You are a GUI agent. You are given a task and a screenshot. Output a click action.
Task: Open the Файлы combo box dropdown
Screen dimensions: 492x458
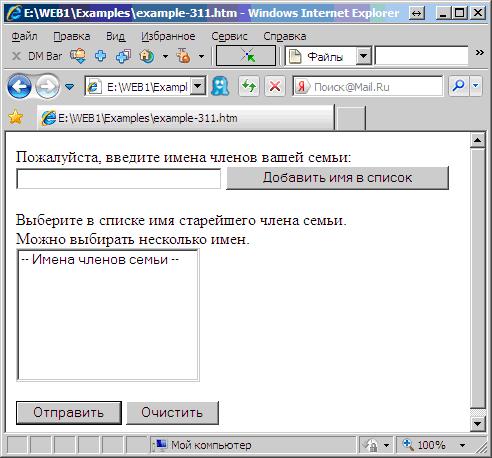(x=363, y=56)
